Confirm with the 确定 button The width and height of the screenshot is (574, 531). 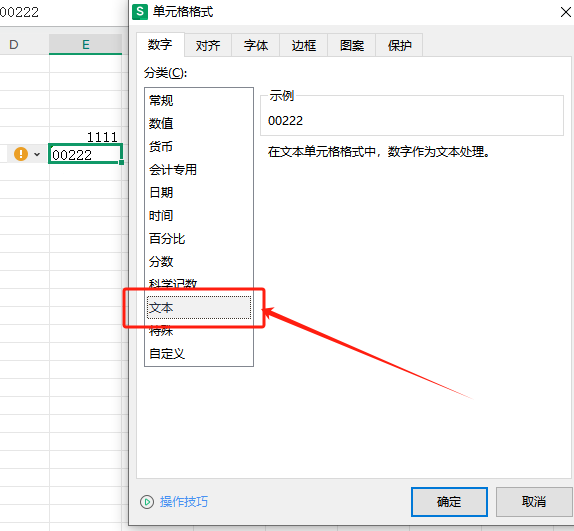coord(449,502)
